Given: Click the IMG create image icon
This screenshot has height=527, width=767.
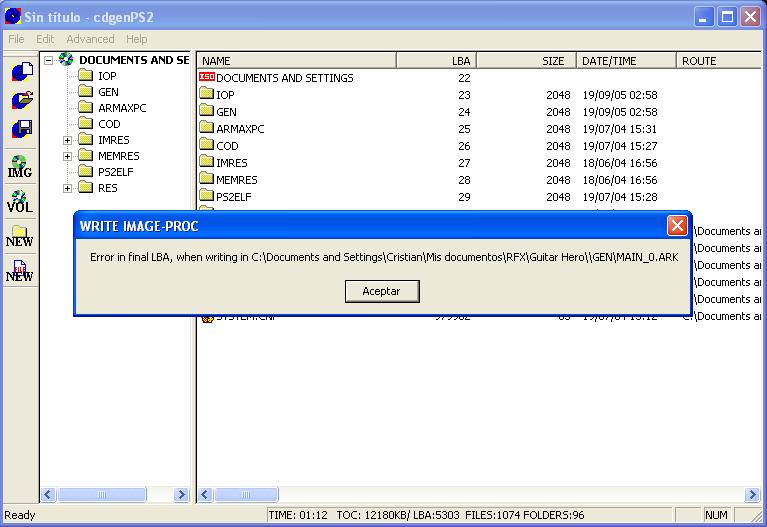Looking at the screenshot, I should click(20, 166).
